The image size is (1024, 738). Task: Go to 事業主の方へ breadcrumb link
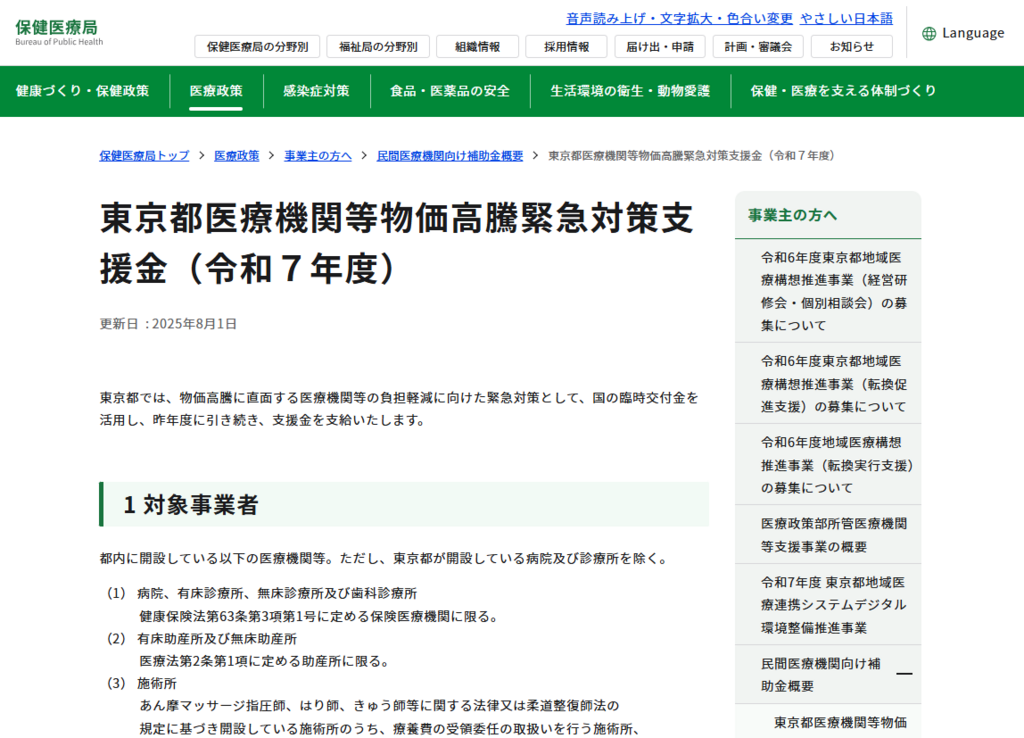click(317, 155)
